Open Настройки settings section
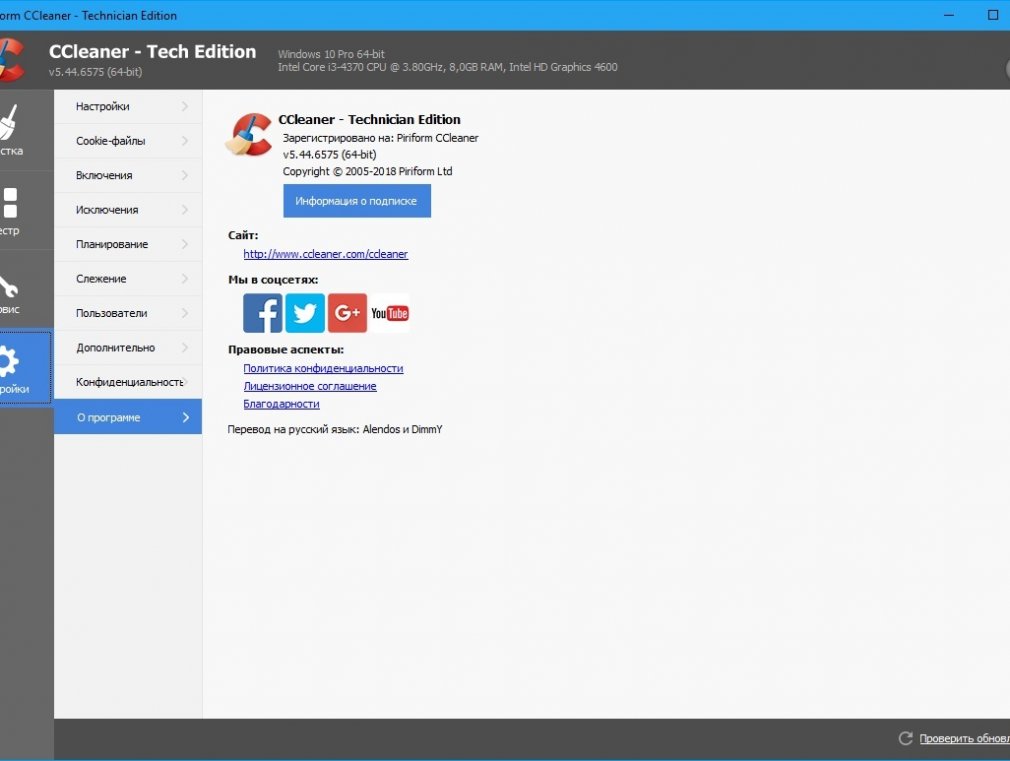The width and height of the screenshot is (1010, 761). [128, 106]
